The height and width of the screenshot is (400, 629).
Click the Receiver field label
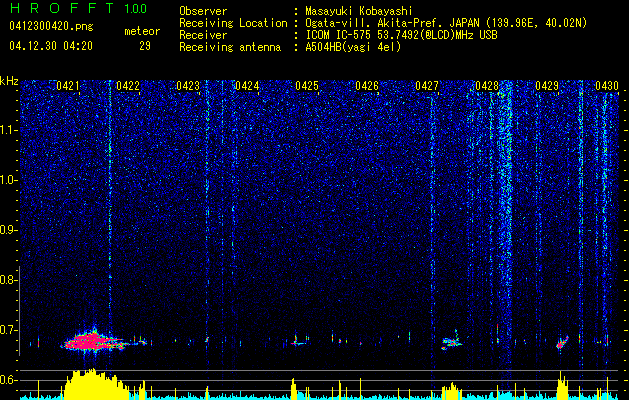pos(203,35)
